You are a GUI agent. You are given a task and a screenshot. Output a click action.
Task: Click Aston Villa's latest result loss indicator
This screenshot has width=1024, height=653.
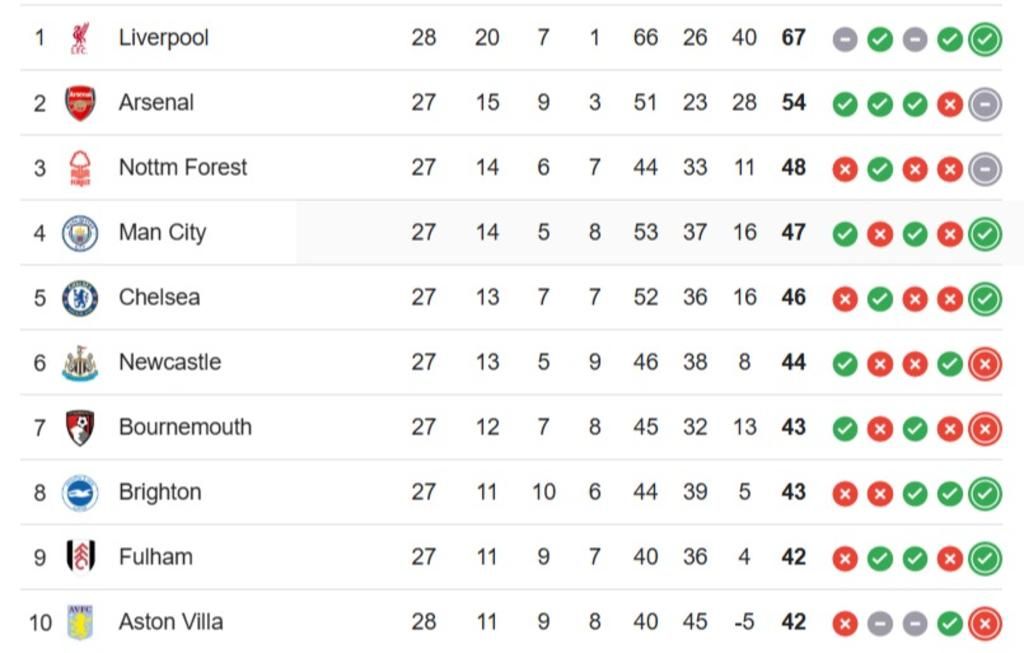click(x=985, y=624)
